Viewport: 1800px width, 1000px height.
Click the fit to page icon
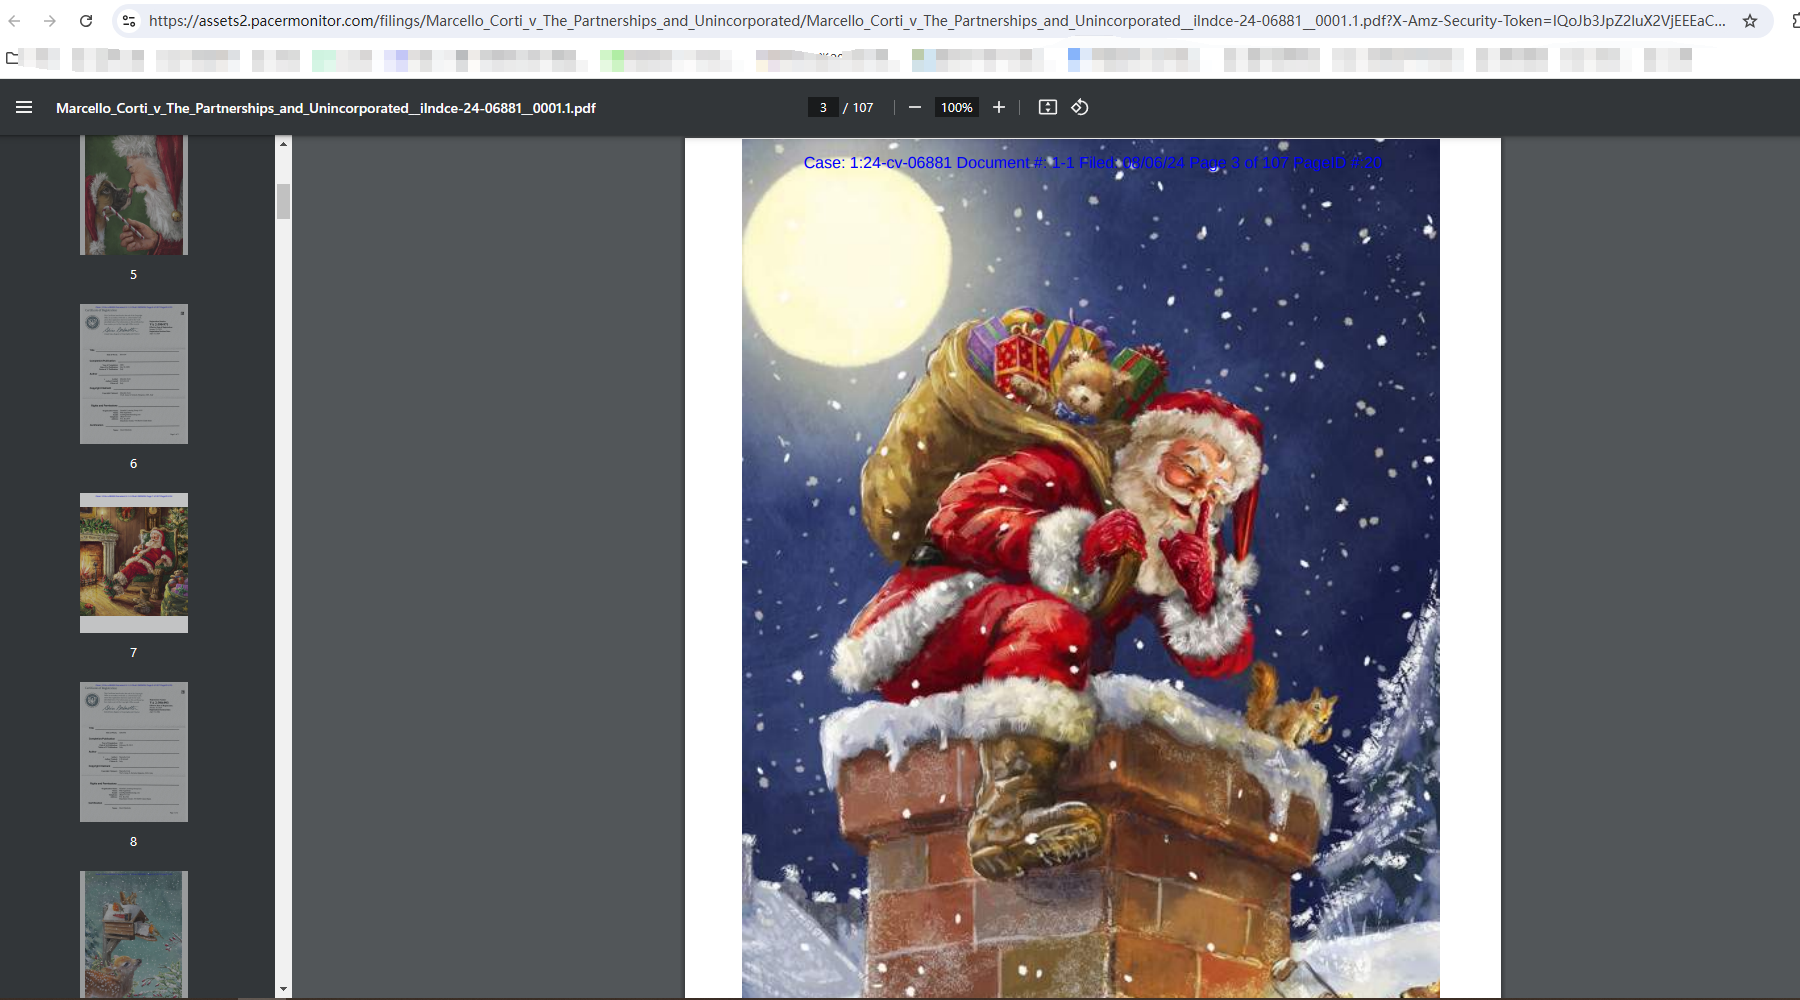click(1048, 107)
